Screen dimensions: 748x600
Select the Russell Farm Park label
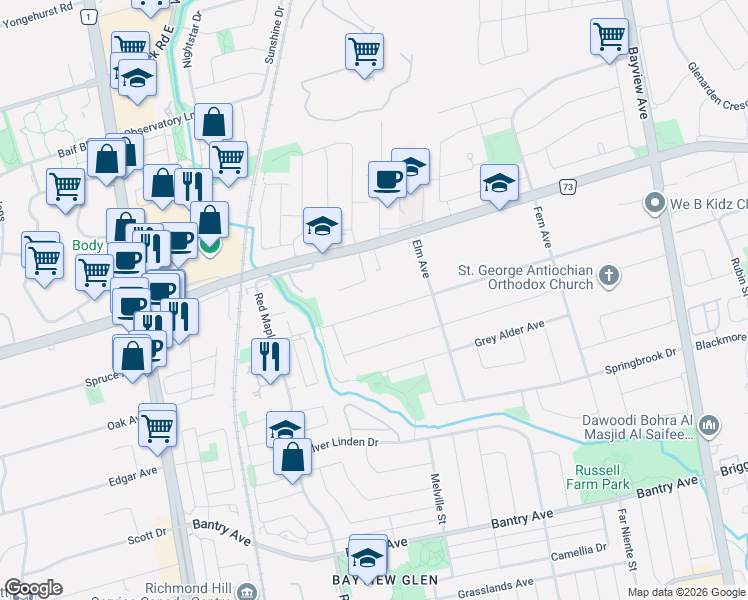[x=598, y=477]
